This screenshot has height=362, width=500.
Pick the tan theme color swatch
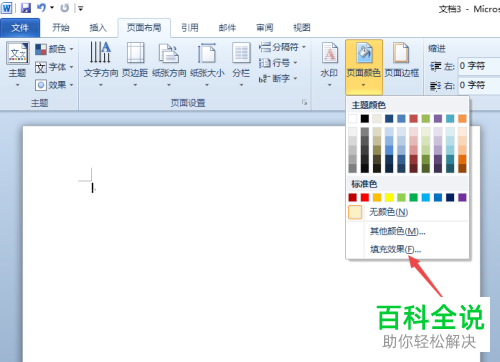click(377, 119)
